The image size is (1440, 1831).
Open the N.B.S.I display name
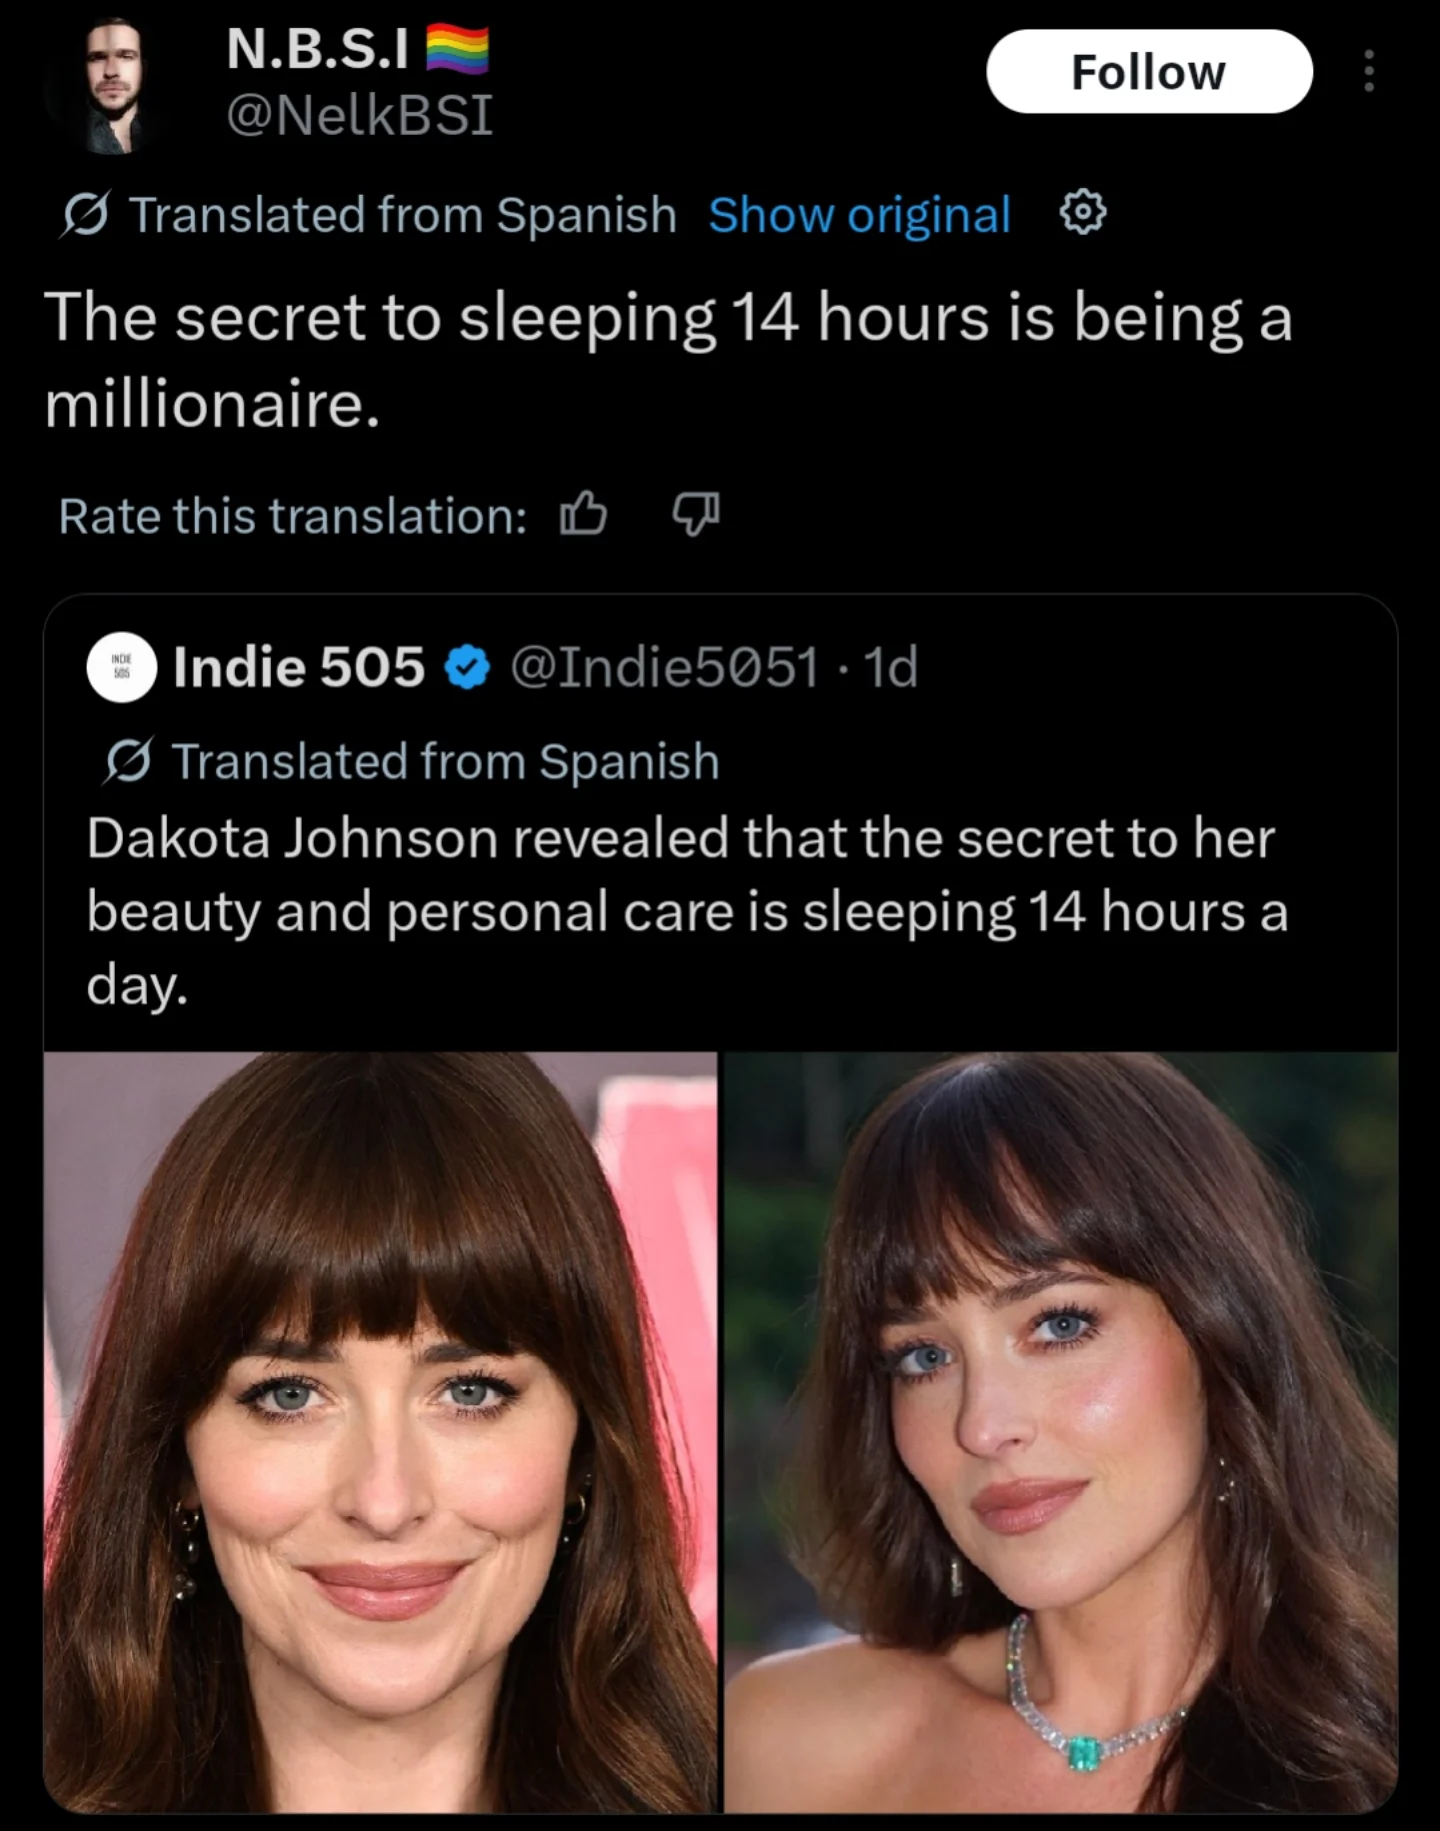tap(317, 48)
